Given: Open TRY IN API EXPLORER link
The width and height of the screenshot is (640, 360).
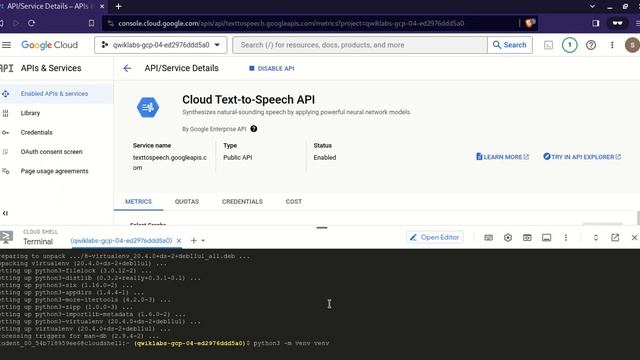Looking at the screenshot, I should (x=582, y=157).
